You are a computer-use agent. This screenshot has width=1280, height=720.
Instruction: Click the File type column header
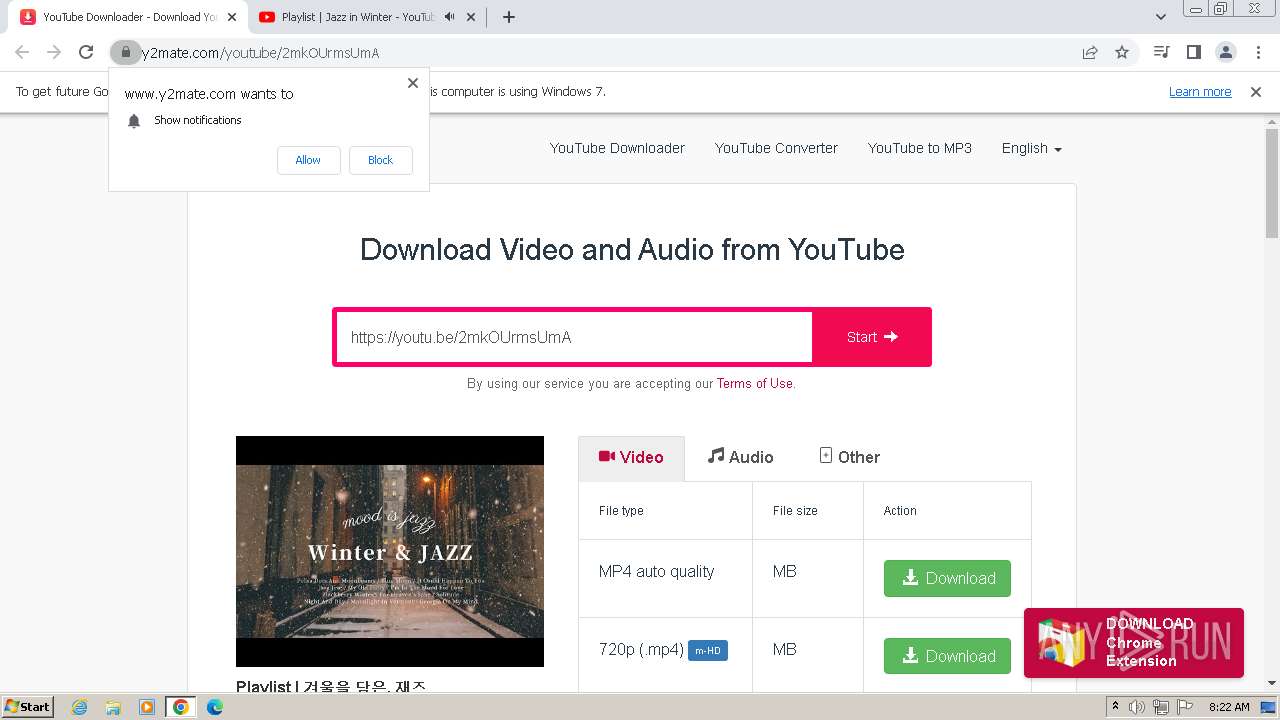621,511
